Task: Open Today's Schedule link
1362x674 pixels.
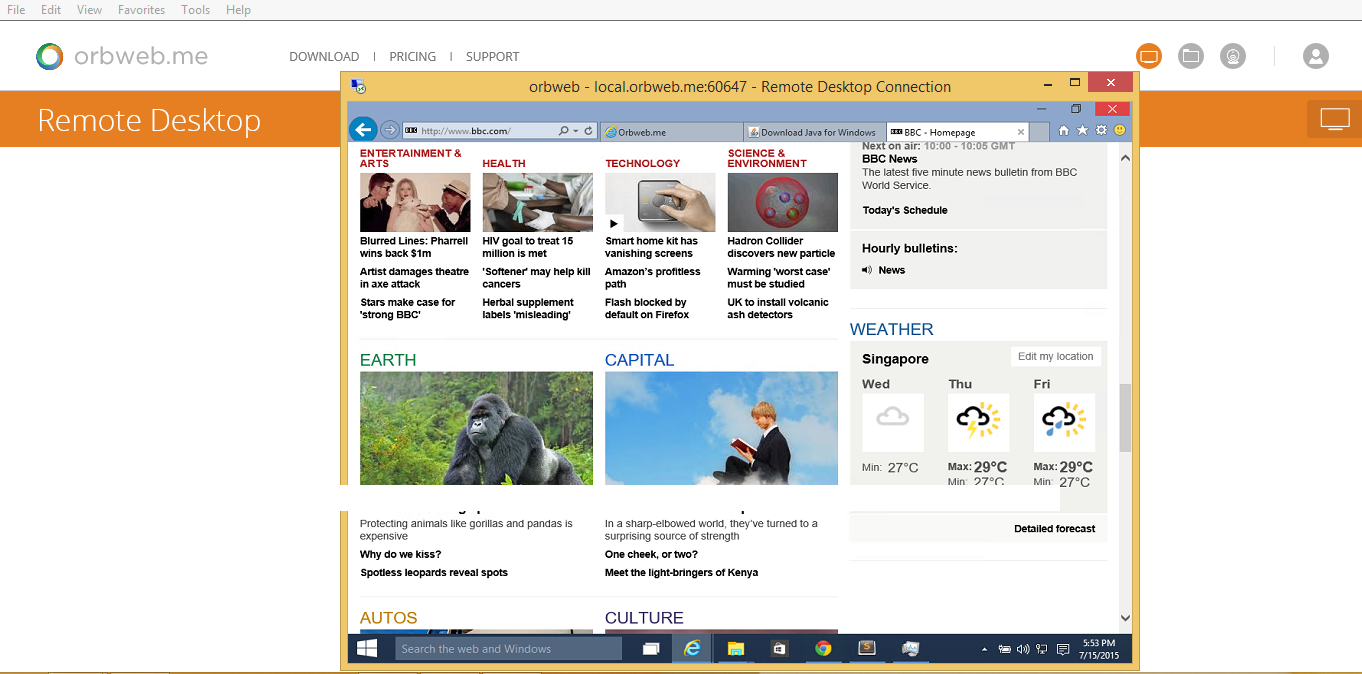Action: (x=905, y=211)
